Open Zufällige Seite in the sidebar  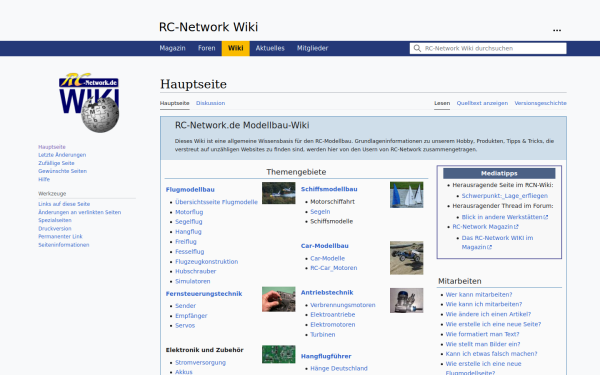(x=56, y=163)
